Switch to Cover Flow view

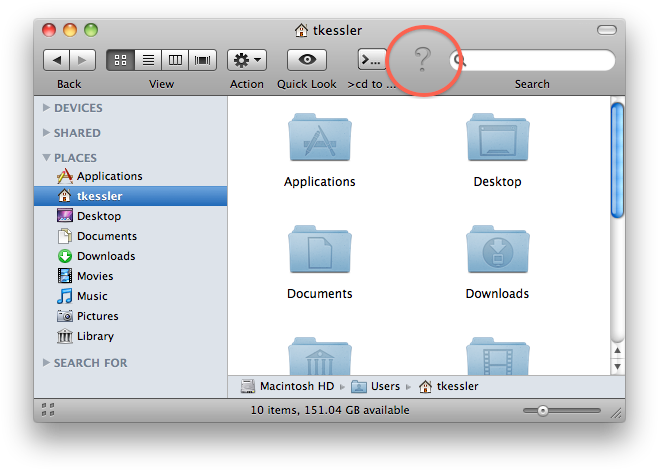click(x=203, y=60)
